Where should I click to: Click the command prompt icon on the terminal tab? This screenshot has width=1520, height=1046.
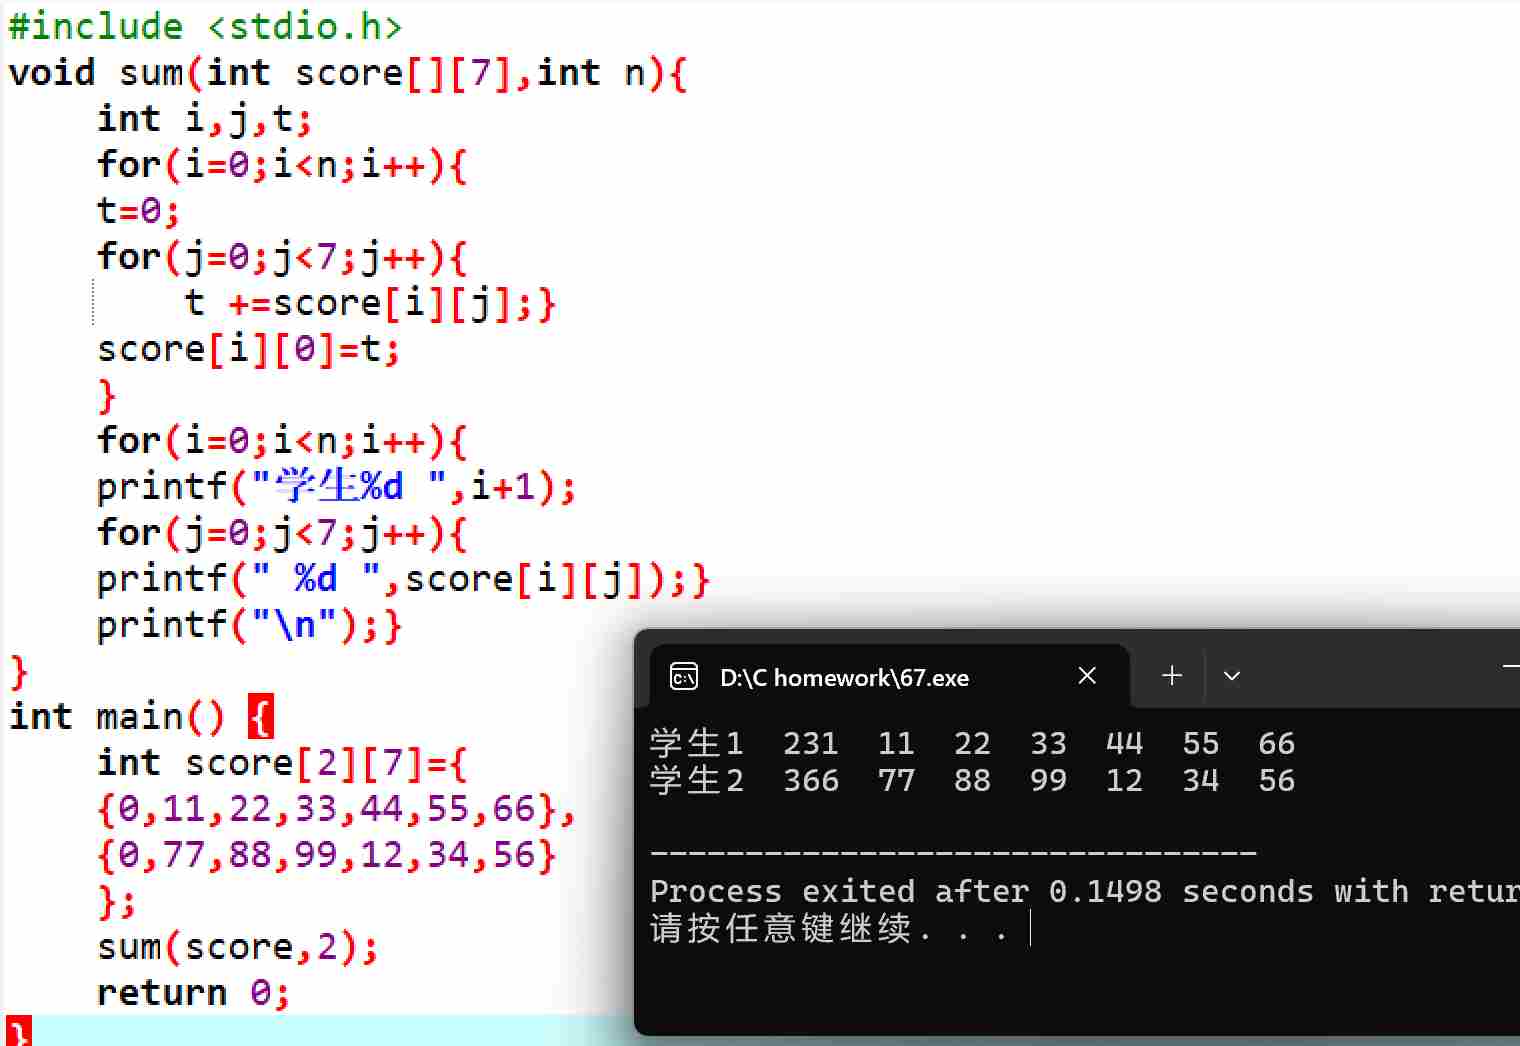coord(683,677)
